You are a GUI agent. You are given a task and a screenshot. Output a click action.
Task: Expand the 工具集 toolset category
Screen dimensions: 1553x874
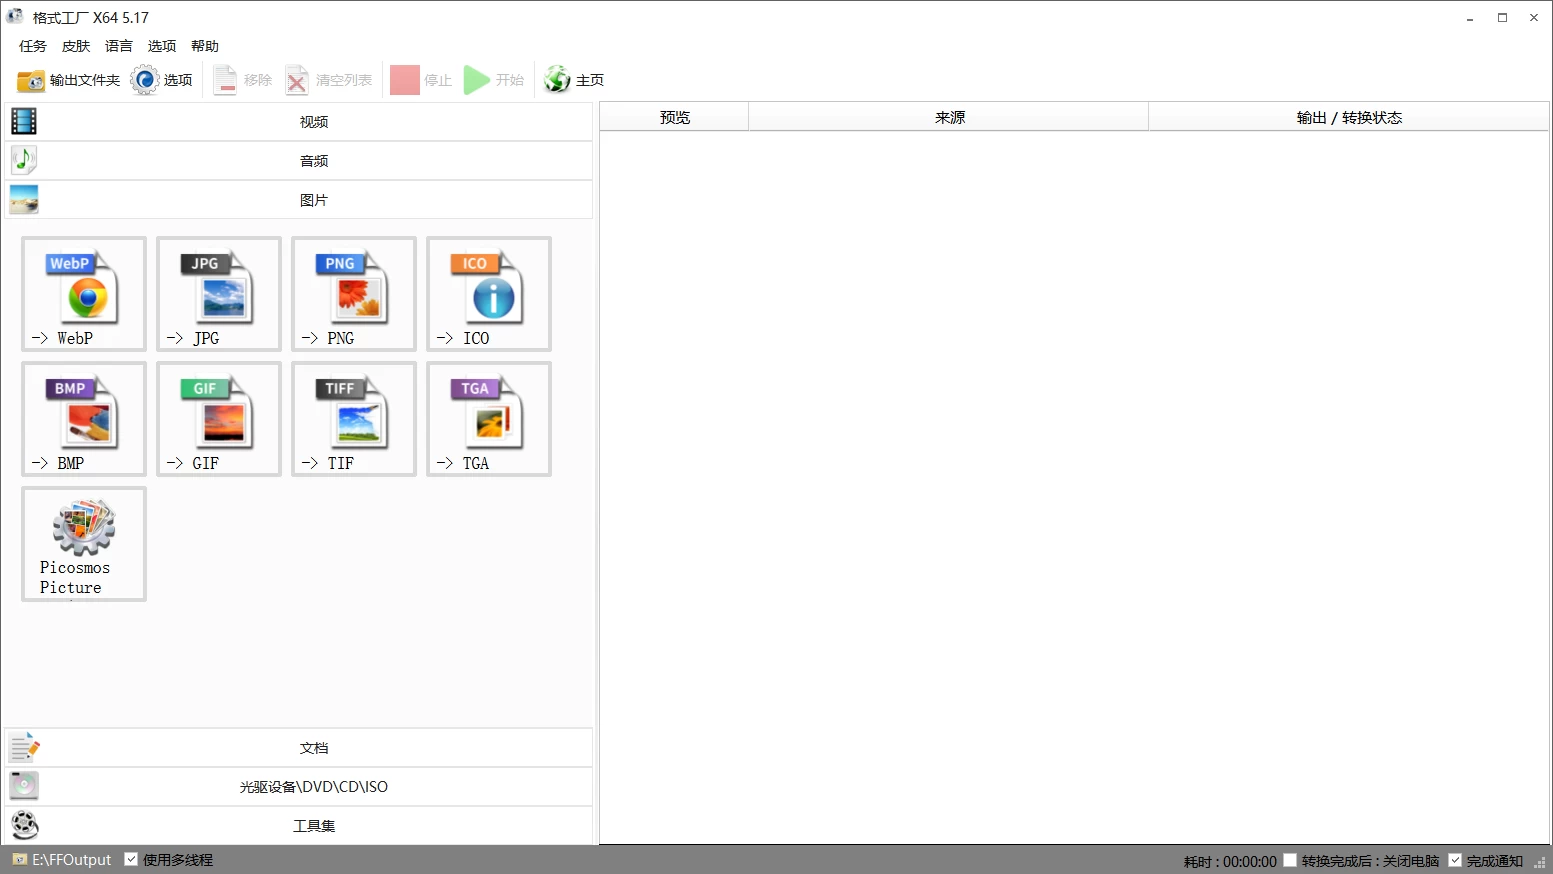click(299, 826)
